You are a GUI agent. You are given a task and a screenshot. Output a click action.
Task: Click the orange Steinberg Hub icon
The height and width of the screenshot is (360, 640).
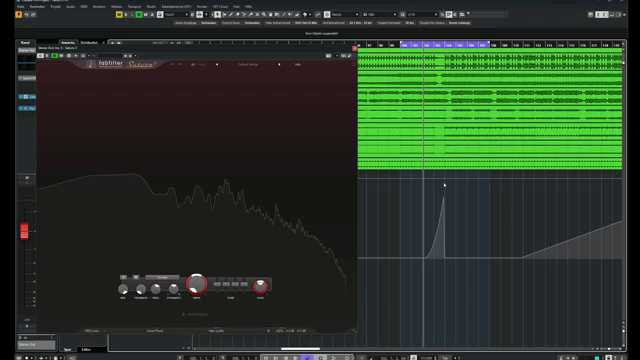18,15
